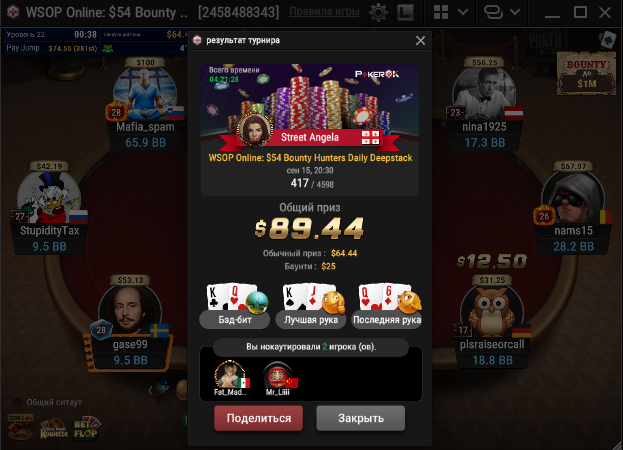The height and width of the screenshot is (450, 623).
Task: Select the Бэд-бит hand tab
Action: click(235, 319)
